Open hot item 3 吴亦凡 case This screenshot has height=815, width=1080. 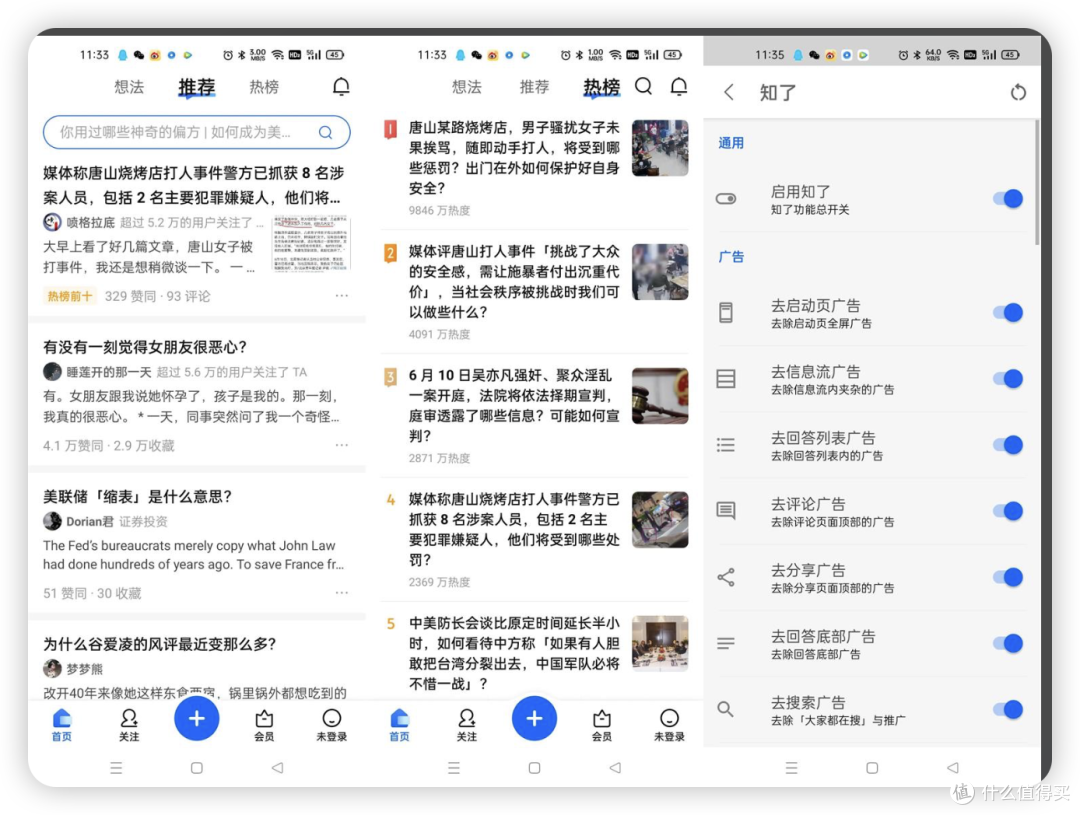pos(514,405)
